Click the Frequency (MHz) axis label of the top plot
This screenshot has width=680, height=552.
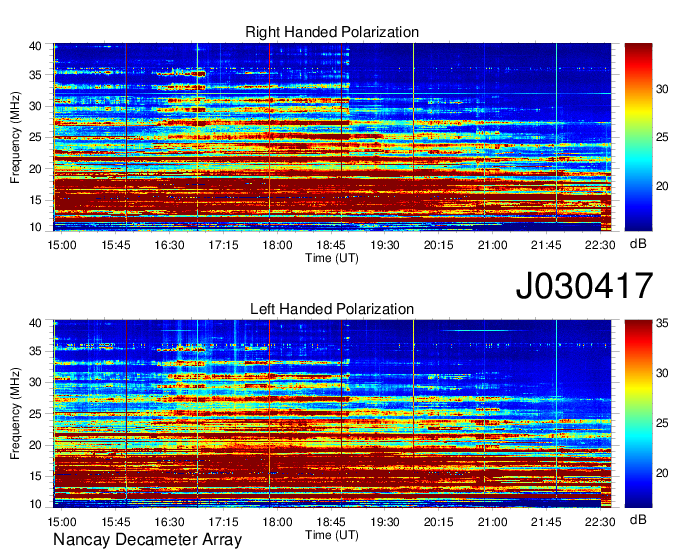pyautogui.click(x=15, y=137)
